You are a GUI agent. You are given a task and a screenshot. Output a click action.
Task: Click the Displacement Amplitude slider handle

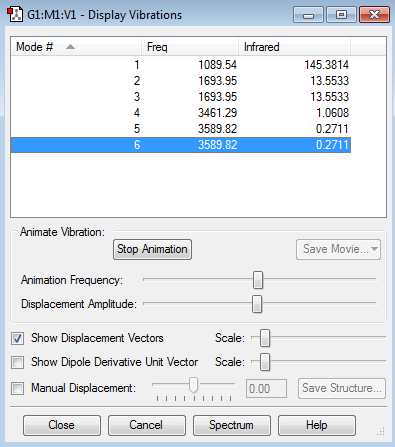[257, 304]
